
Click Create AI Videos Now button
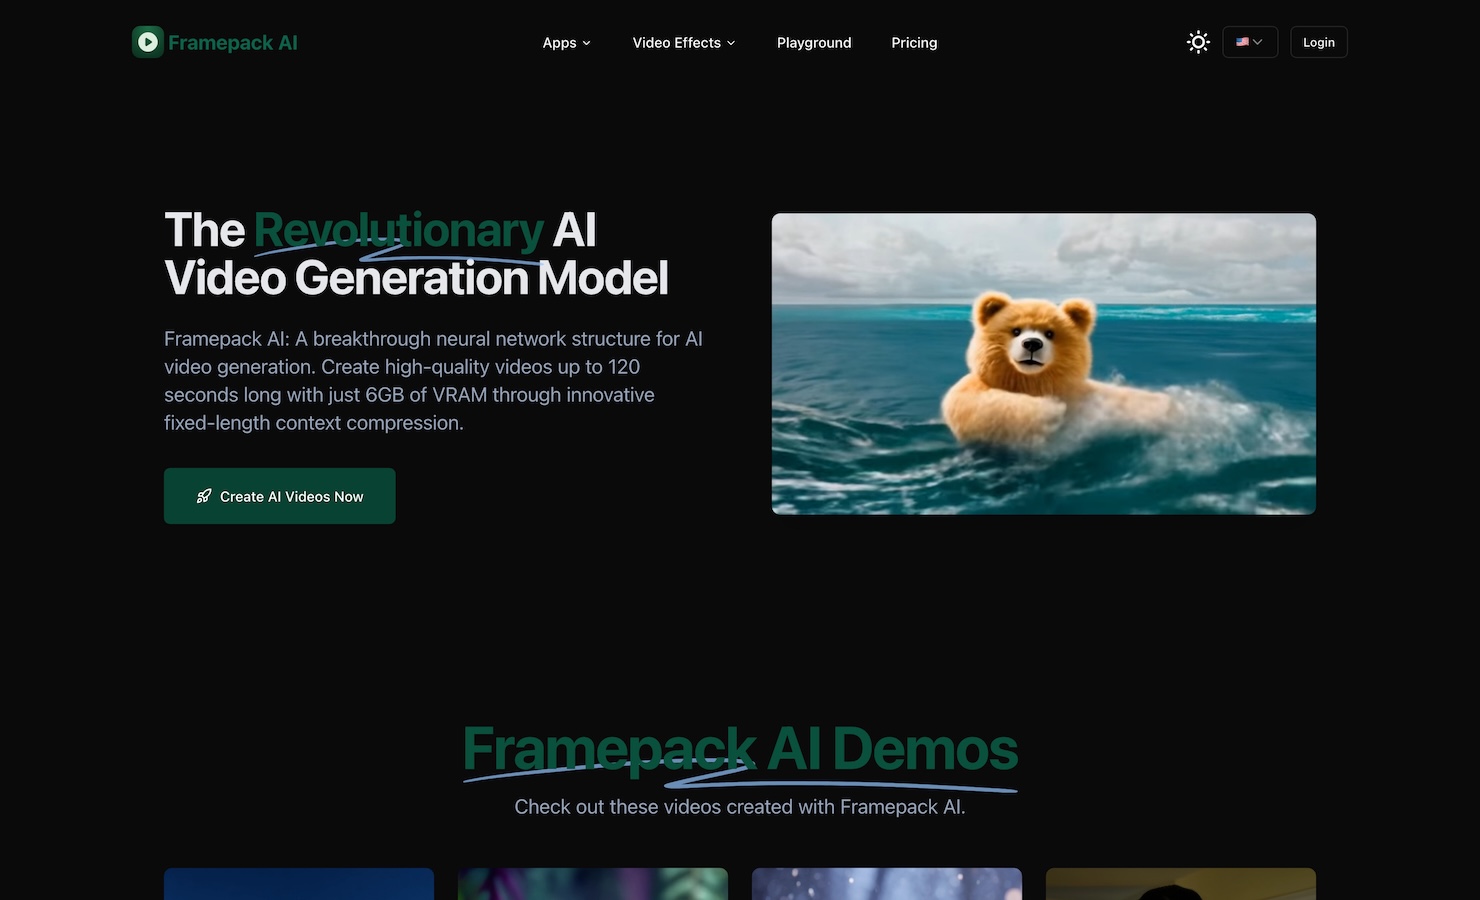(x=280, y=496)
